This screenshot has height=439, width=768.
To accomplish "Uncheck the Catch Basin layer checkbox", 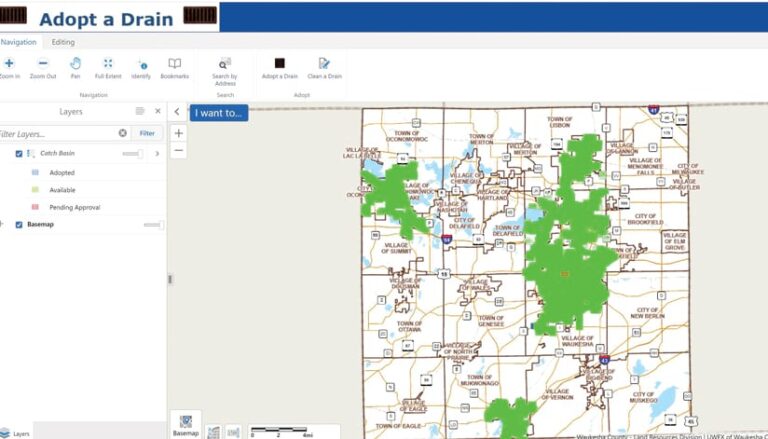I will pyautogui.click(x=19, y=154).
